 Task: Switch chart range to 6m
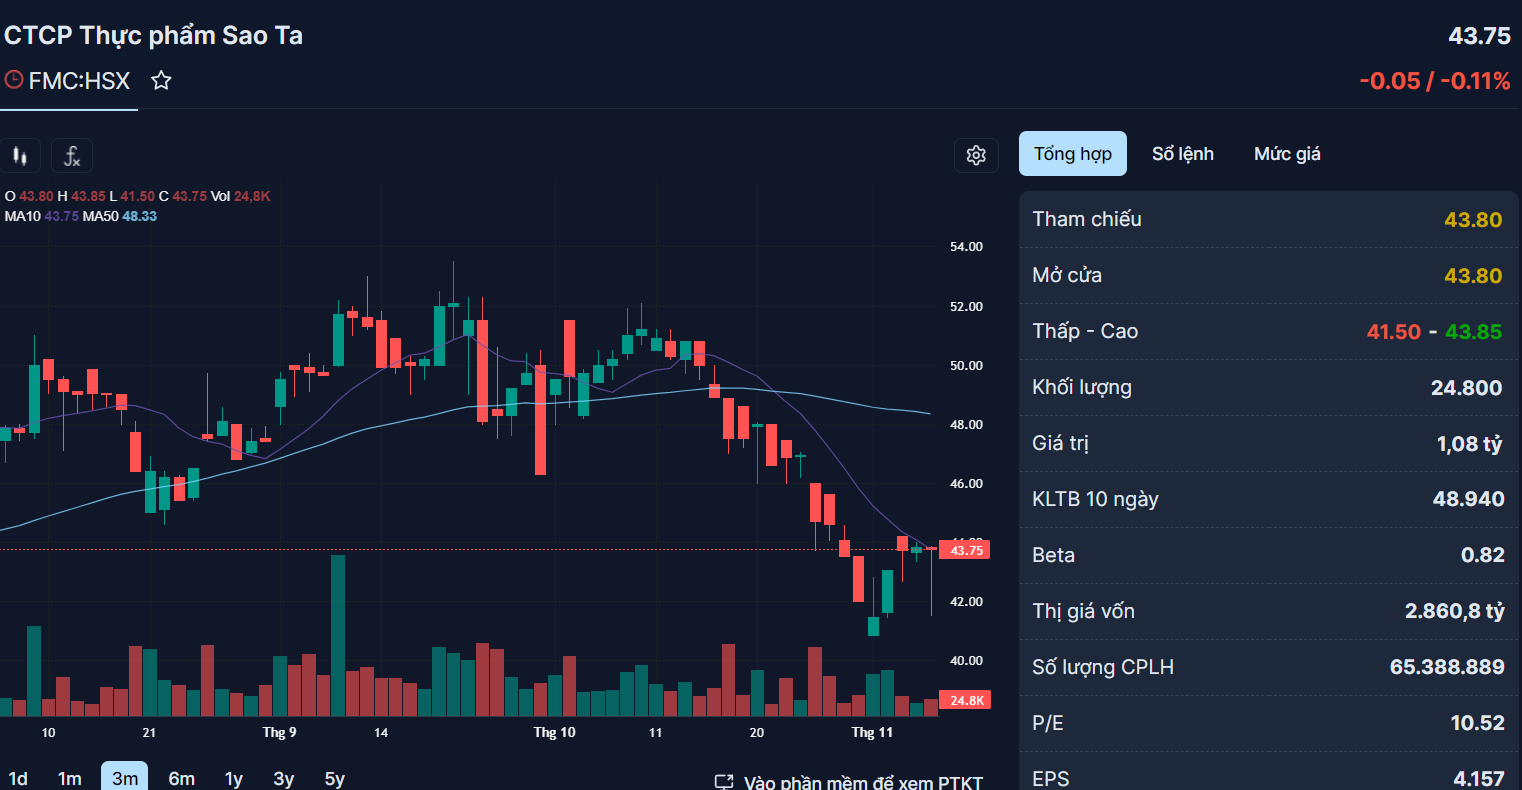(181, 778)
